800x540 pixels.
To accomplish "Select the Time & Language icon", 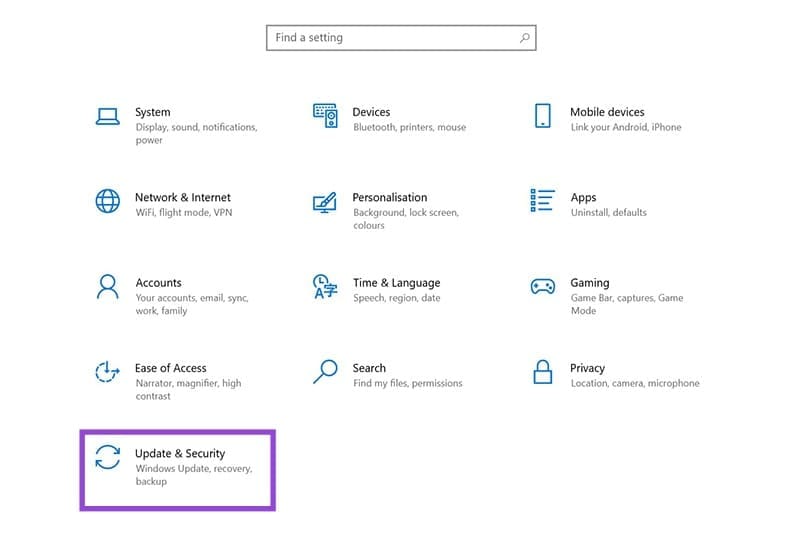I will (x=325, y=287).
